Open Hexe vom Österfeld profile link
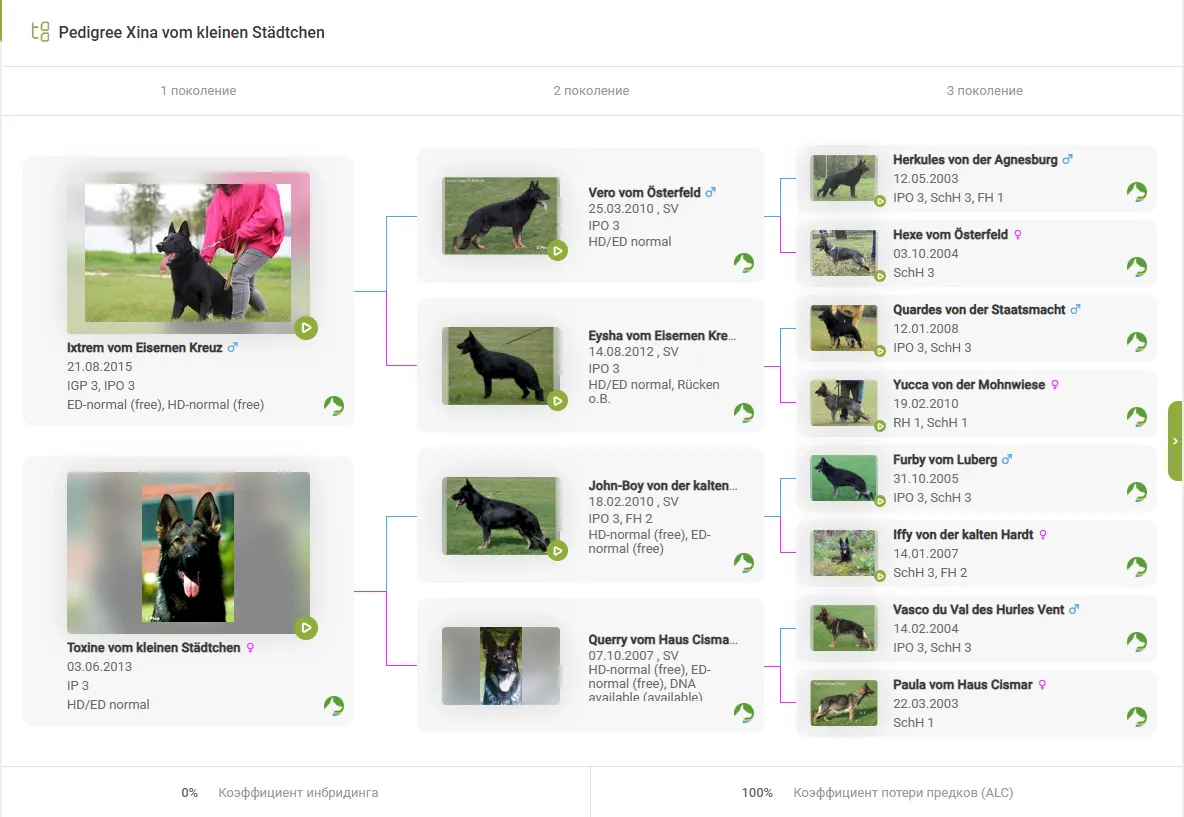 tap(950, 235)
